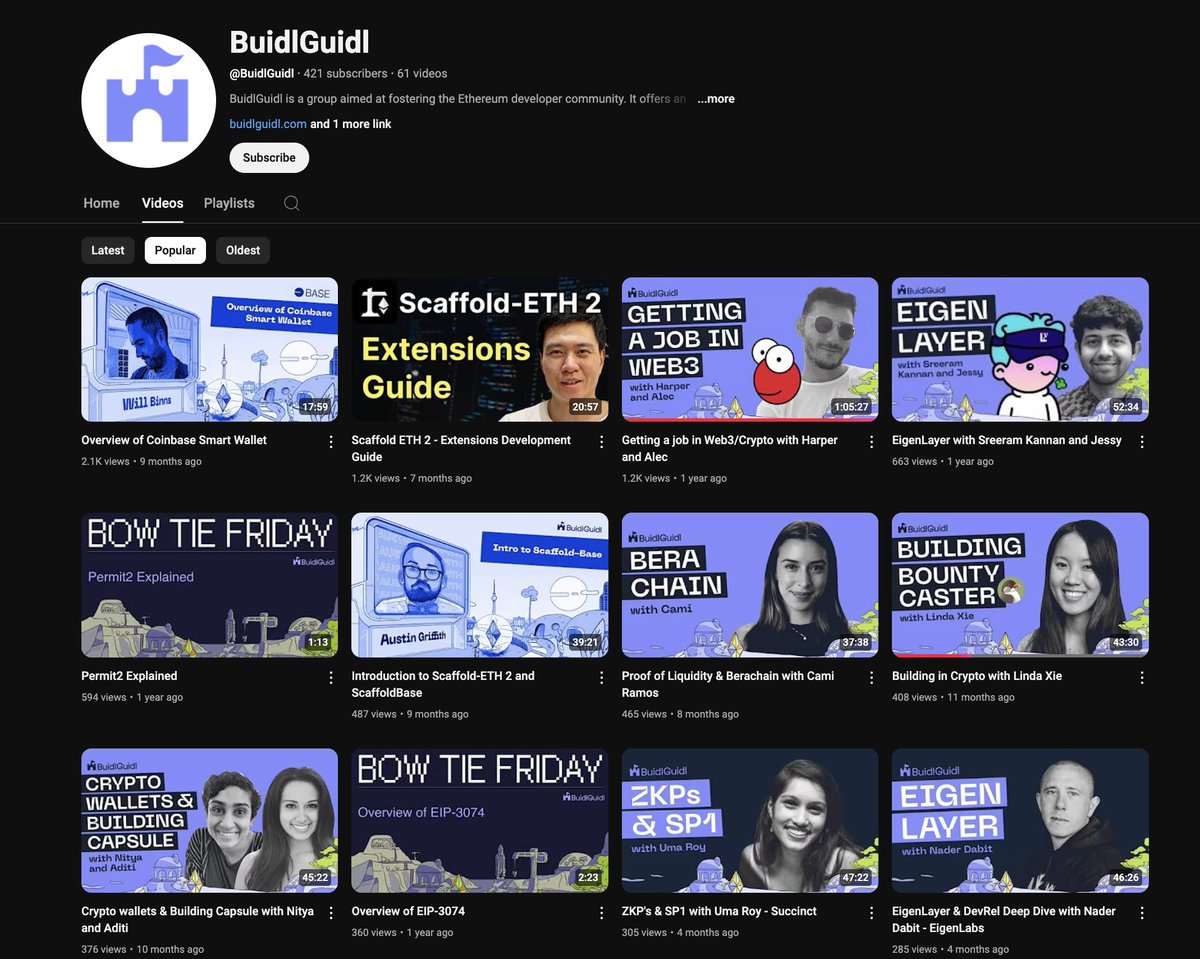Open options menu for Building in Crypto with Linda Xie
The width and height of the screenshot is (1200, 959).
1141,677
